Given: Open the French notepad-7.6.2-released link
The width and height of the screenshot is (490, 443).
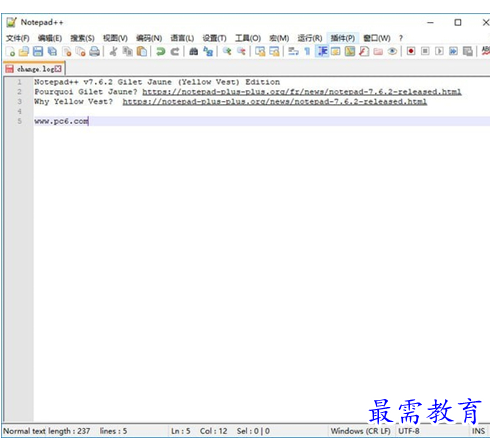Looking at the screenshot, I should pos(302,92).
